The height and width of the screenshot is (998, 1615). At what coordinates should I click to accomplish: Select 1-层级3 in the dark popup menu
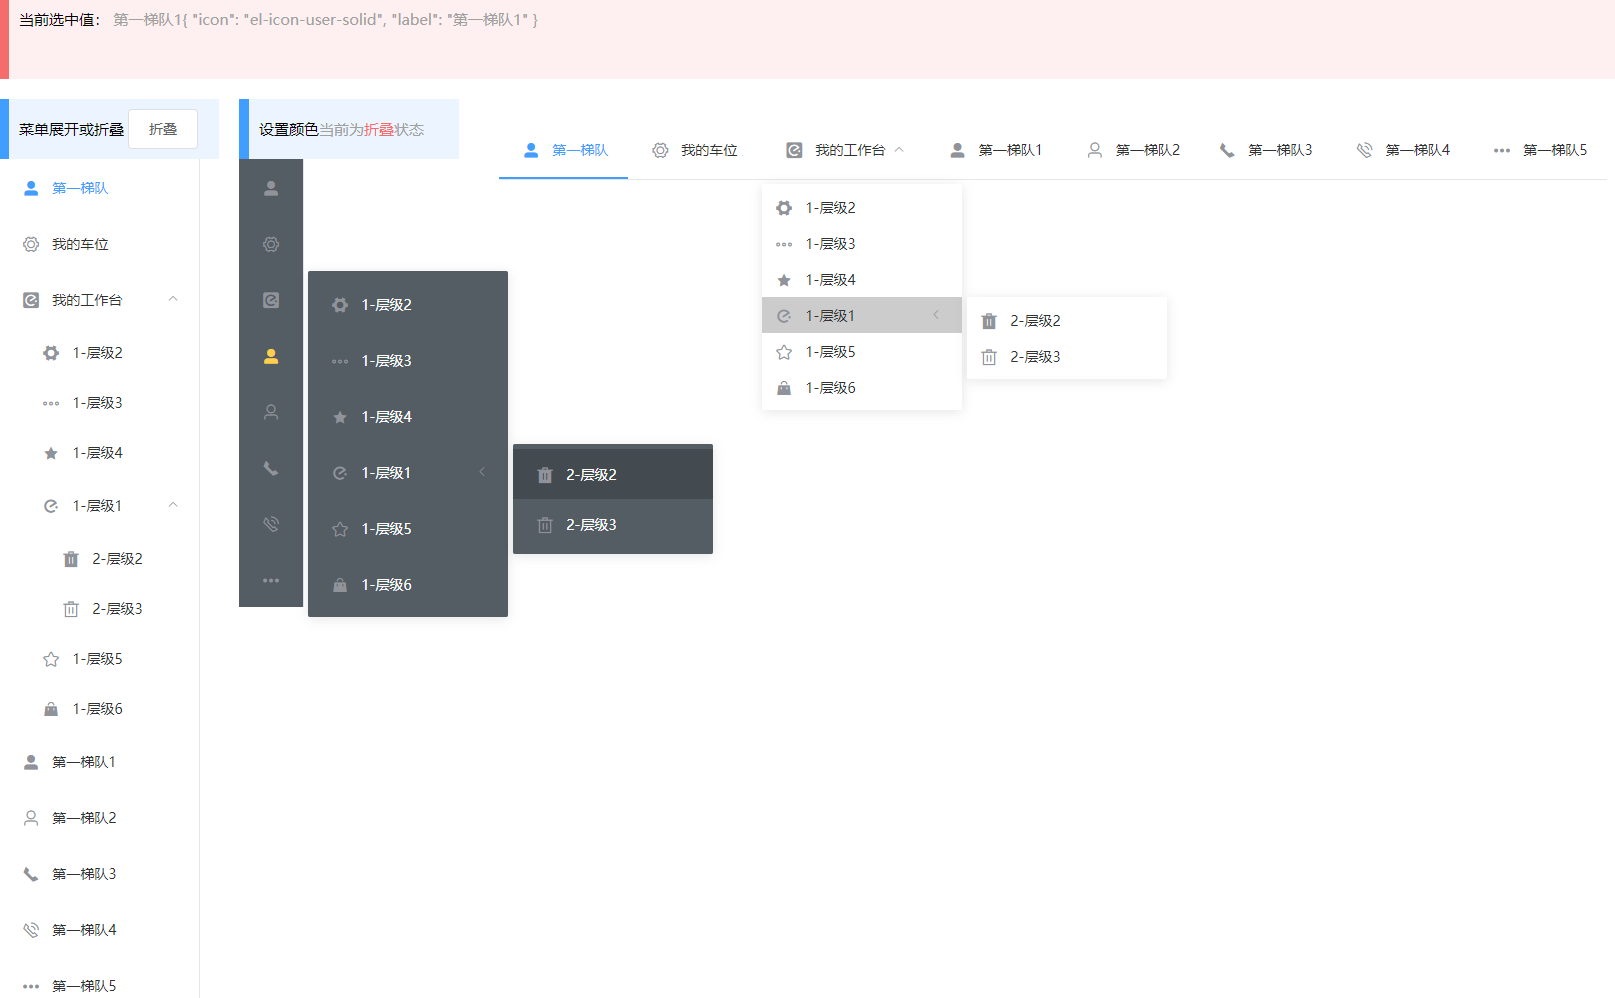pos(408,361)
